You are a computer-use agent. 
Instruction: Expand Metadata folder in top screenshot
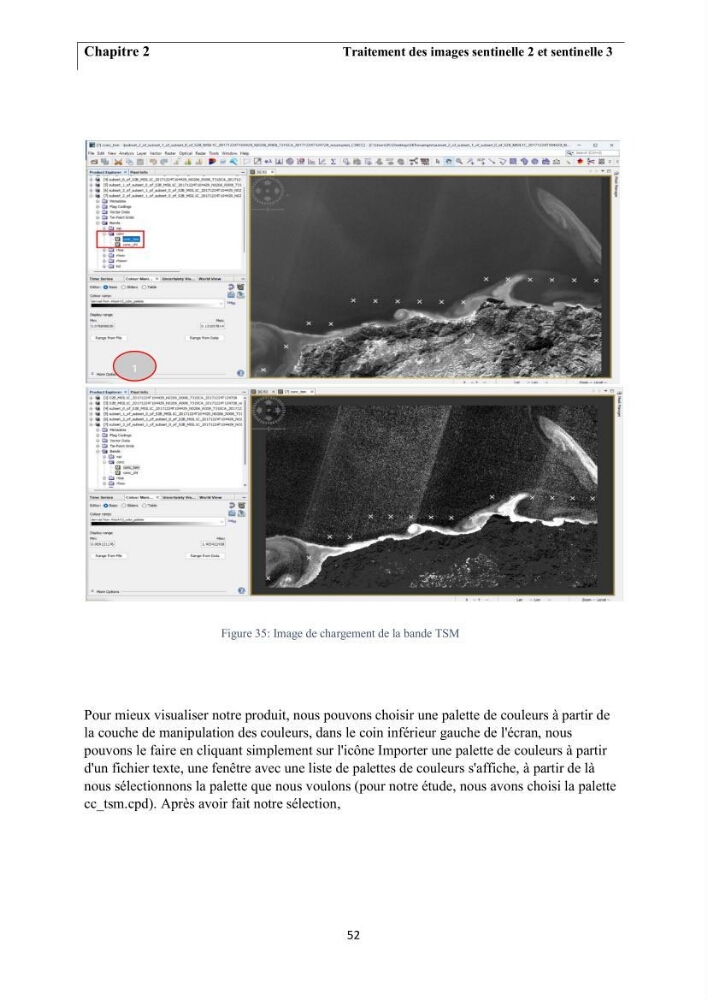(x=98, y=201)
